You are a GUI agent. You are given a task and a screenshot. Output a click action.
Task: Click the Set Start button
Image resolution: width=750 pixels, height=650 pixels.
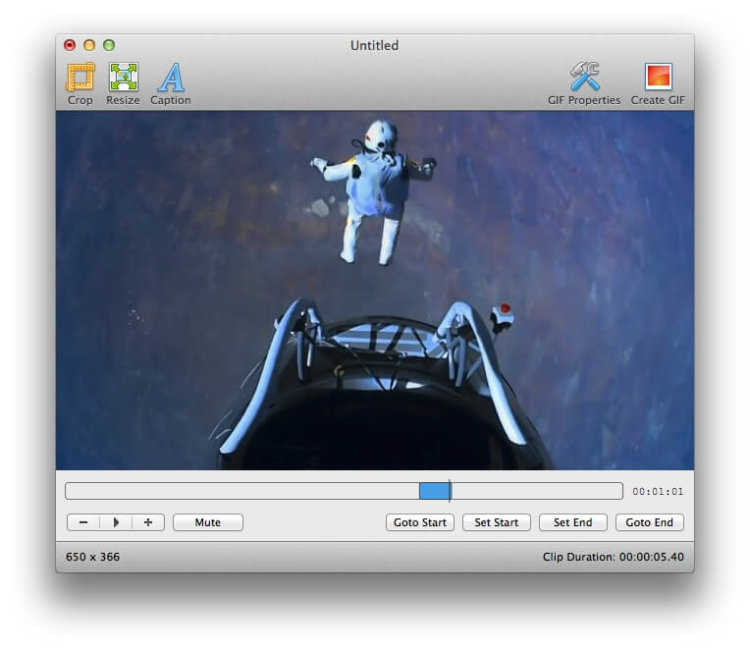(x=496, y=522)
